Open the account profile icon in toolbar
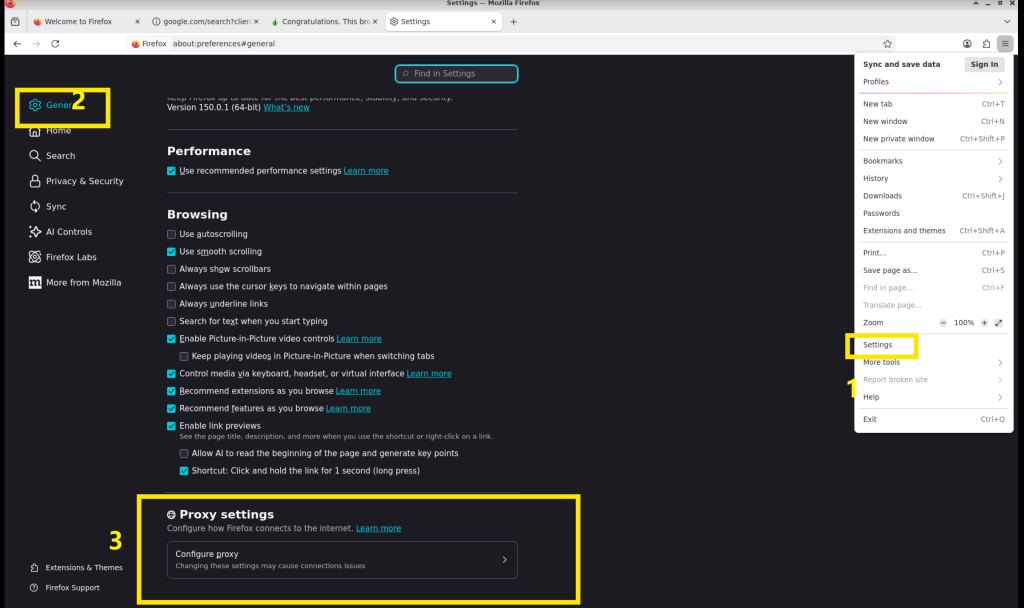 pos(967,44)
